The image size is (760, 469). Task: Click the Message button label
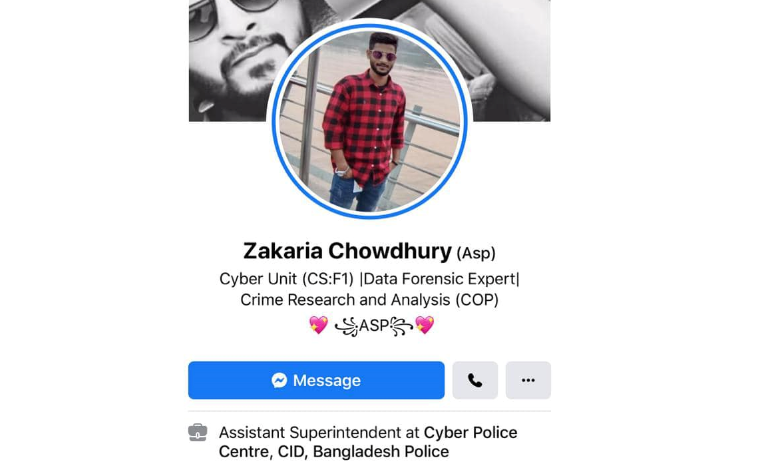pyautogui.click(x=327, y=381)
